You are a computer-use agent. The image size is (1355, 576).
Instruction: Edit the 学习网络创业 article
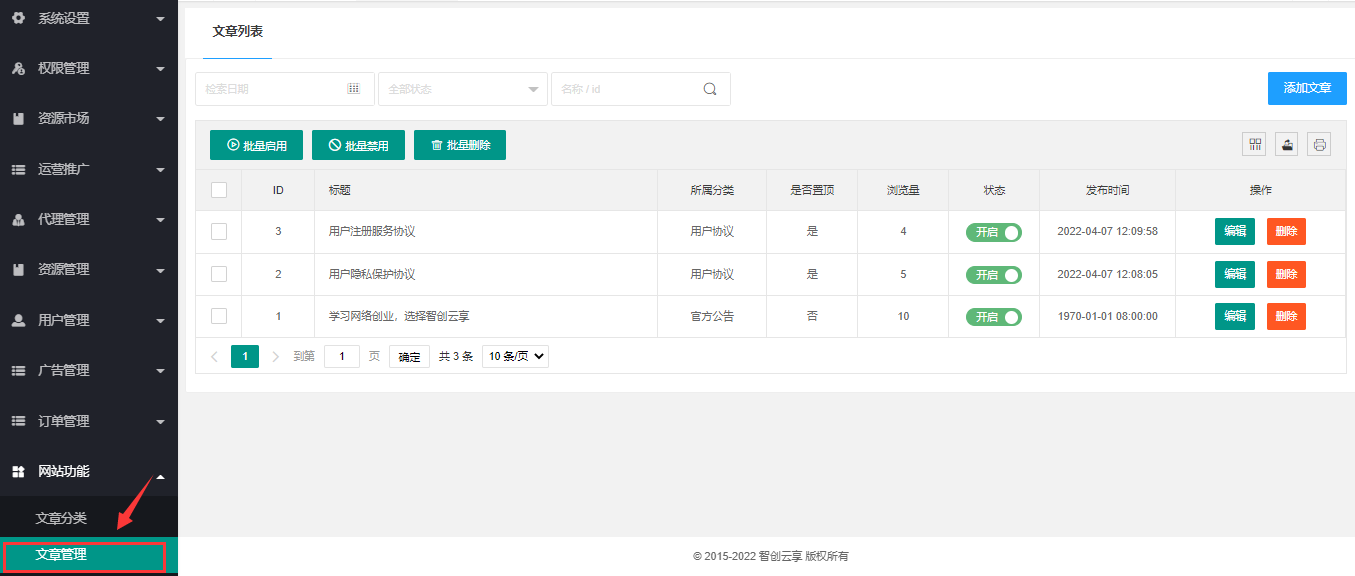click(x=1235, y=316)
